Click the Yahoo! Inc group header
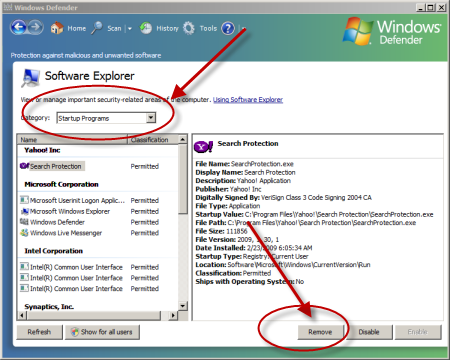This screenshot has width=450, height=360. [x=42, y=150]
